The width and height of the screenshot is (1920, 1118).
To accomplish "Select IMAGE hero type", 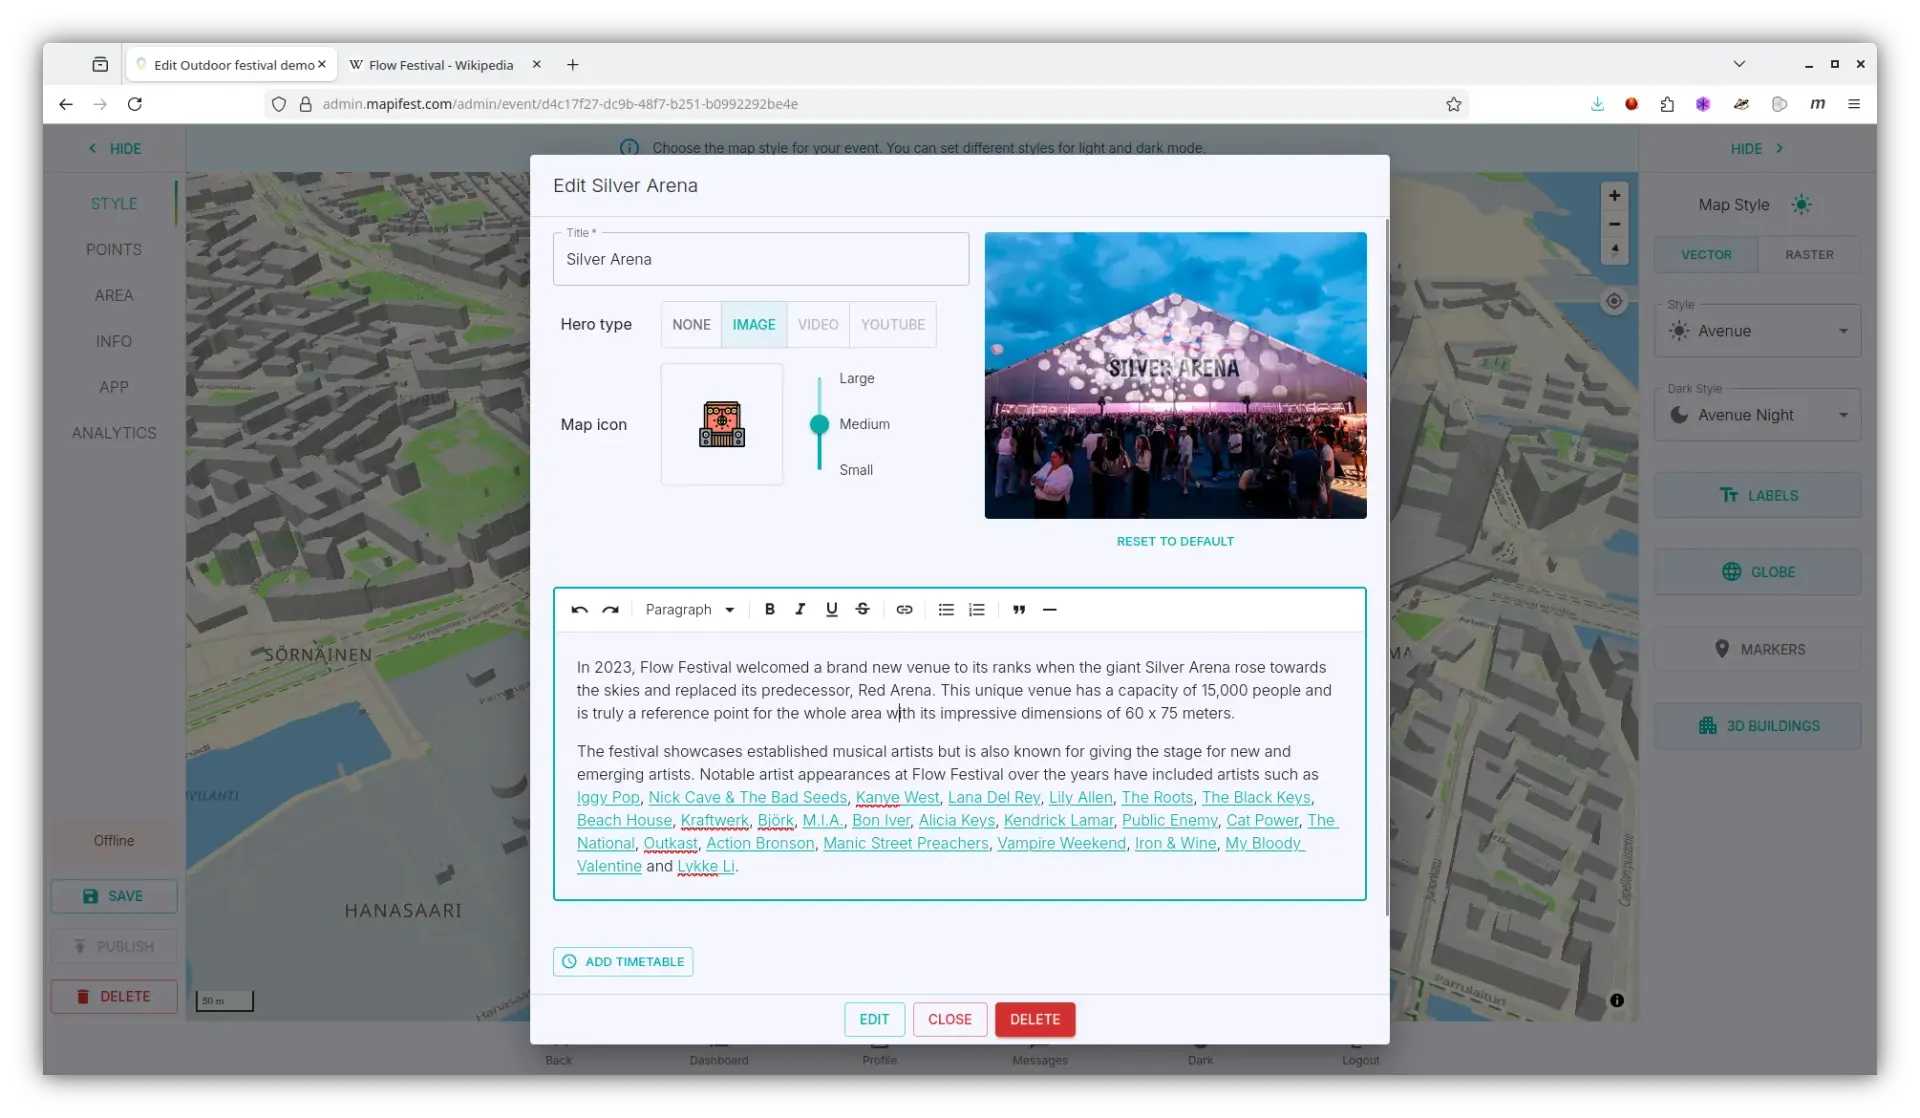I will 754,324.
